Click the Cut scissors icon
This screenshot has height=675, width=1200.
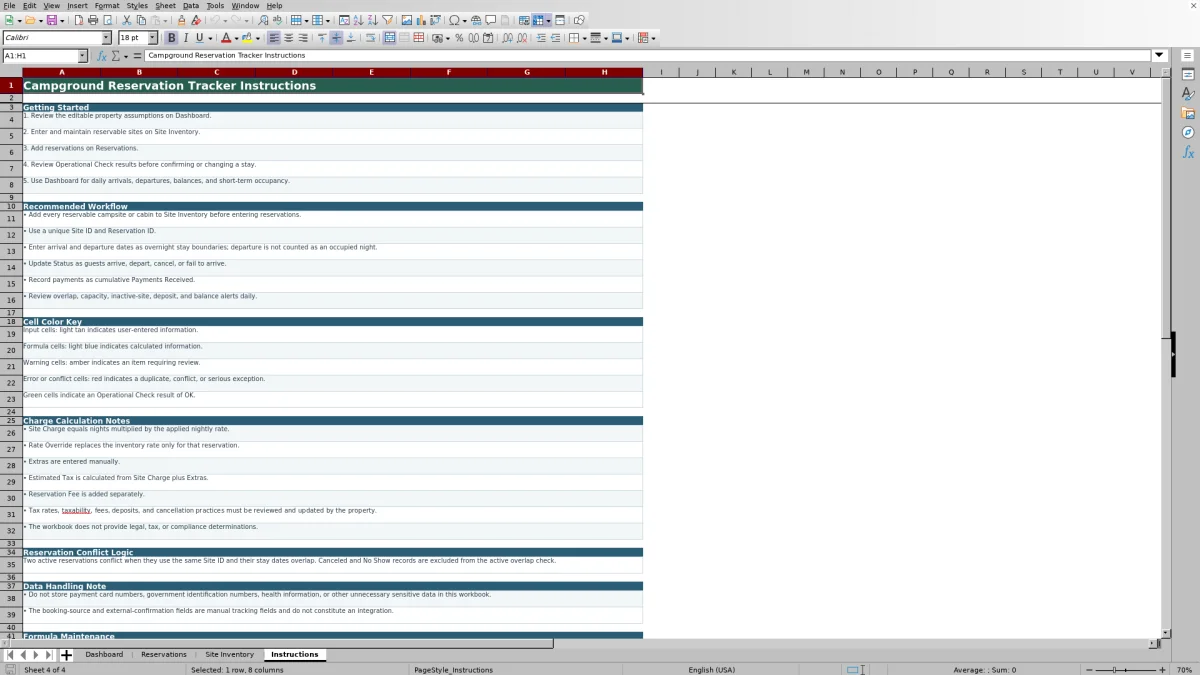pyautogui.click(x=126, y=20)
